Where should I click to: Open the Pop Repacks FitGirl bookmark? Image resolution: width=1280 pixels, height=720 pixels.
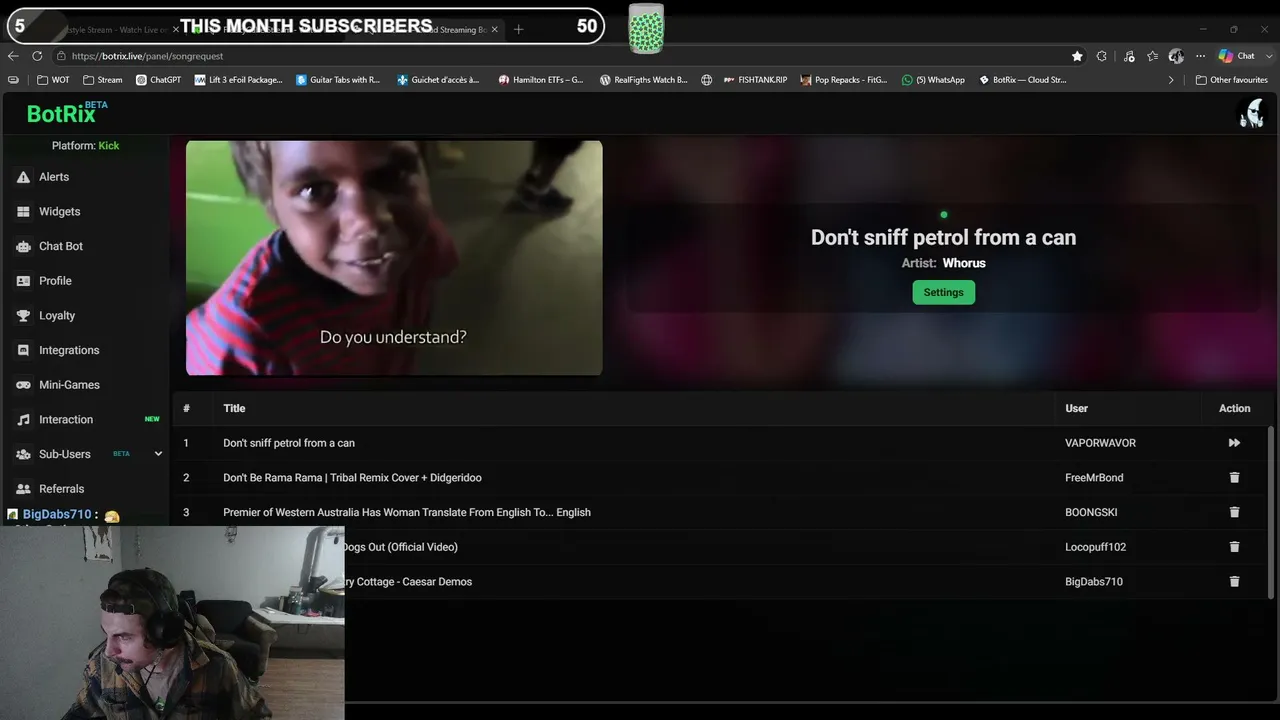point(843,80)
